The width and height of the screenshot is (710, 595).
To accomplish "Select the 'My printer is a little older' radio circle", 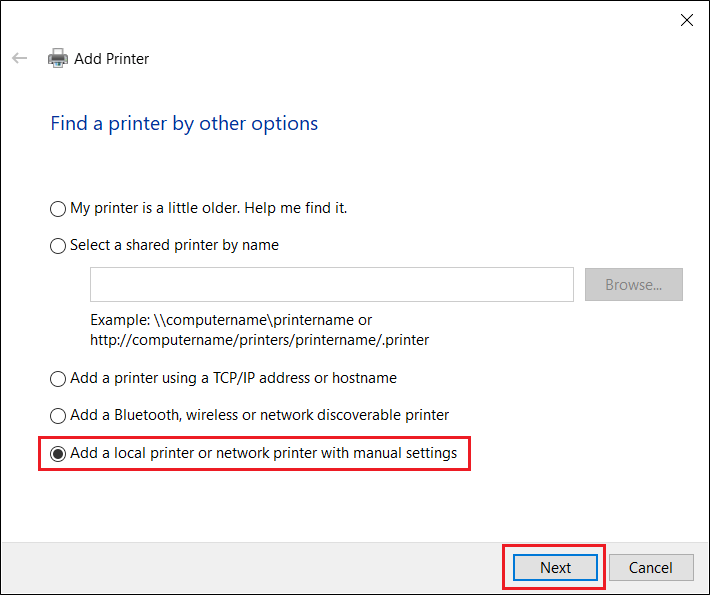I will tap(58, 209).
